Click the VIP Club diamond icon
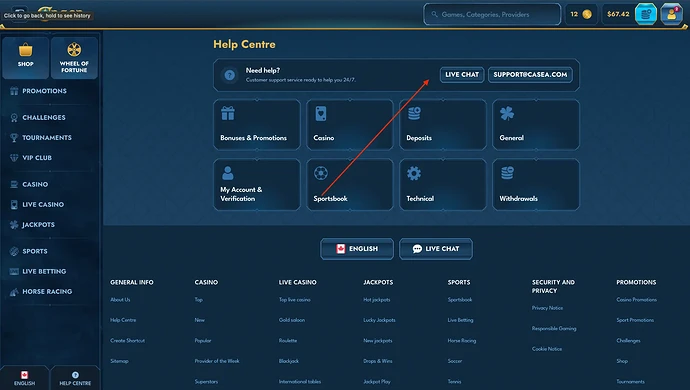This screenshot has width=690, height=390. (14, 158)
